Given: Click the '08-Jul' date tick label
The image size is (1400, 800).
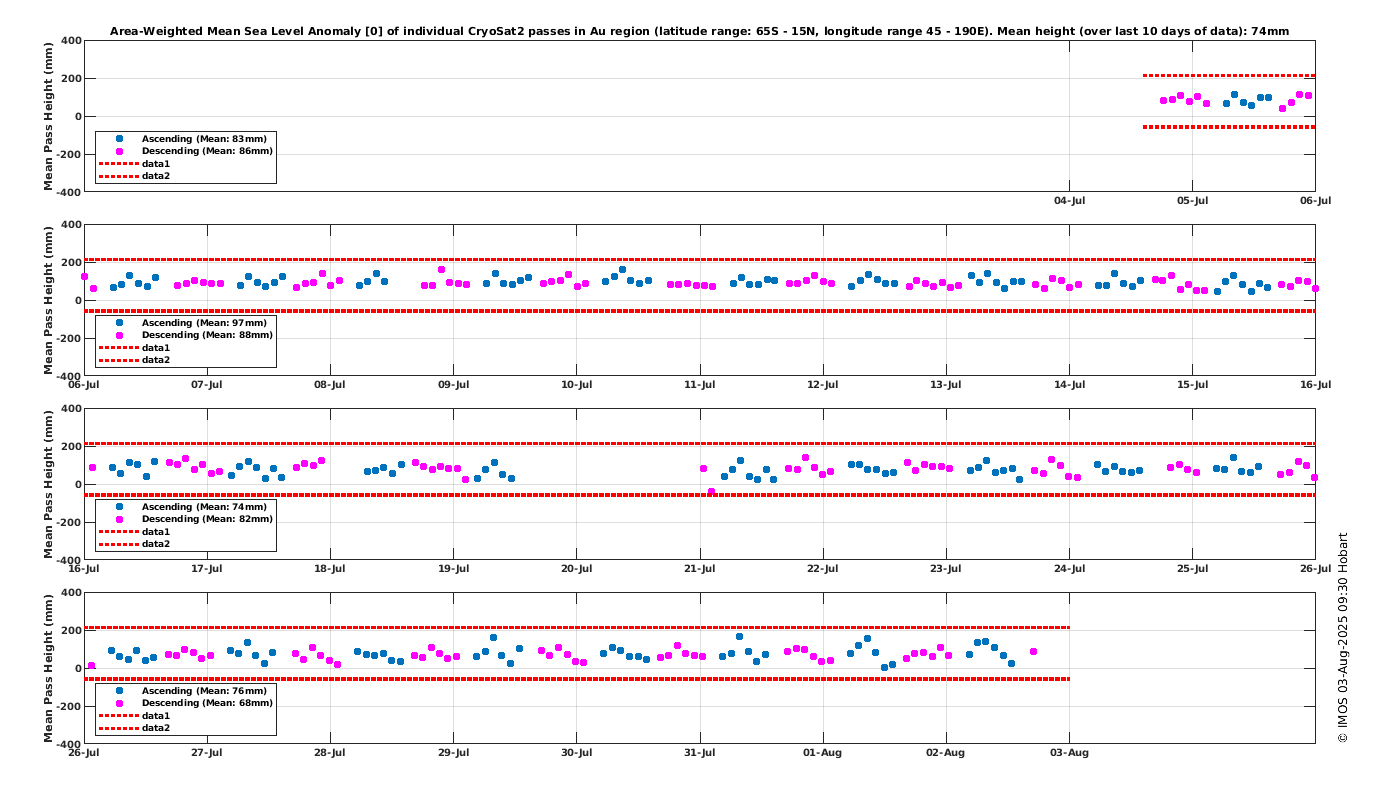Looking at the screenshot, I should (x=330, y=385).
